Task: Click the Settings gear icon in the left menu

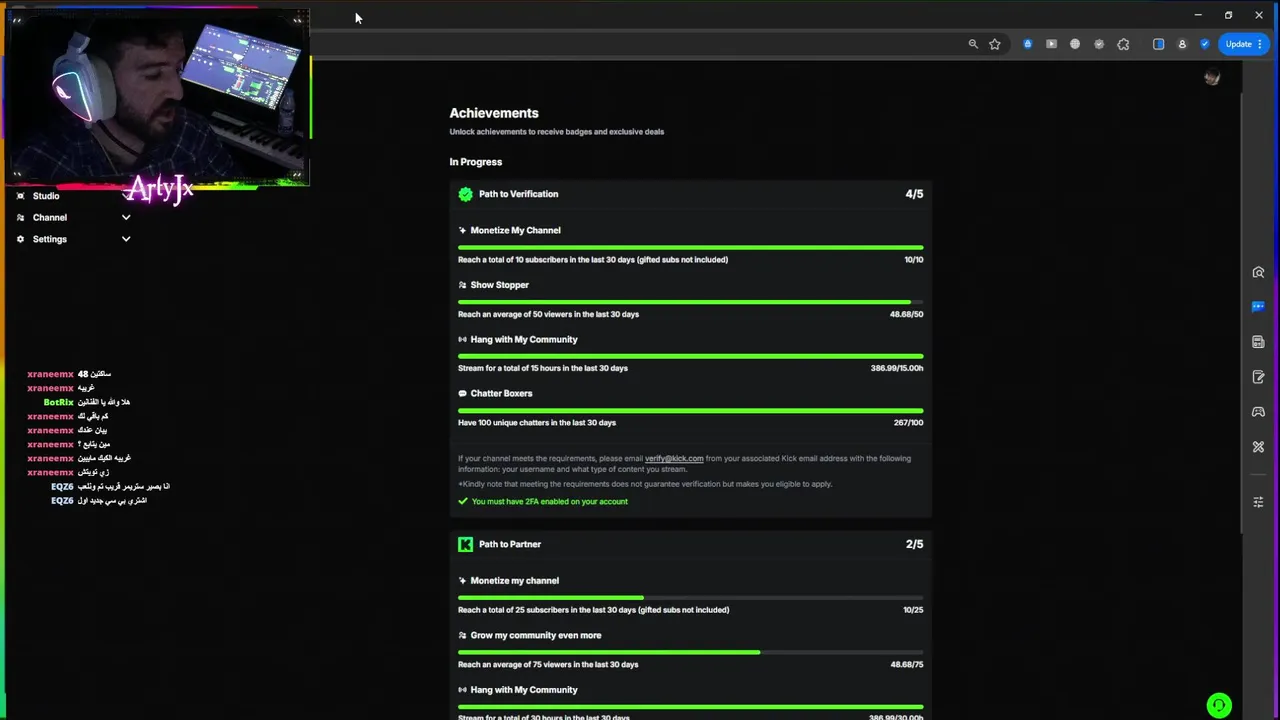Action: (20, 239)
